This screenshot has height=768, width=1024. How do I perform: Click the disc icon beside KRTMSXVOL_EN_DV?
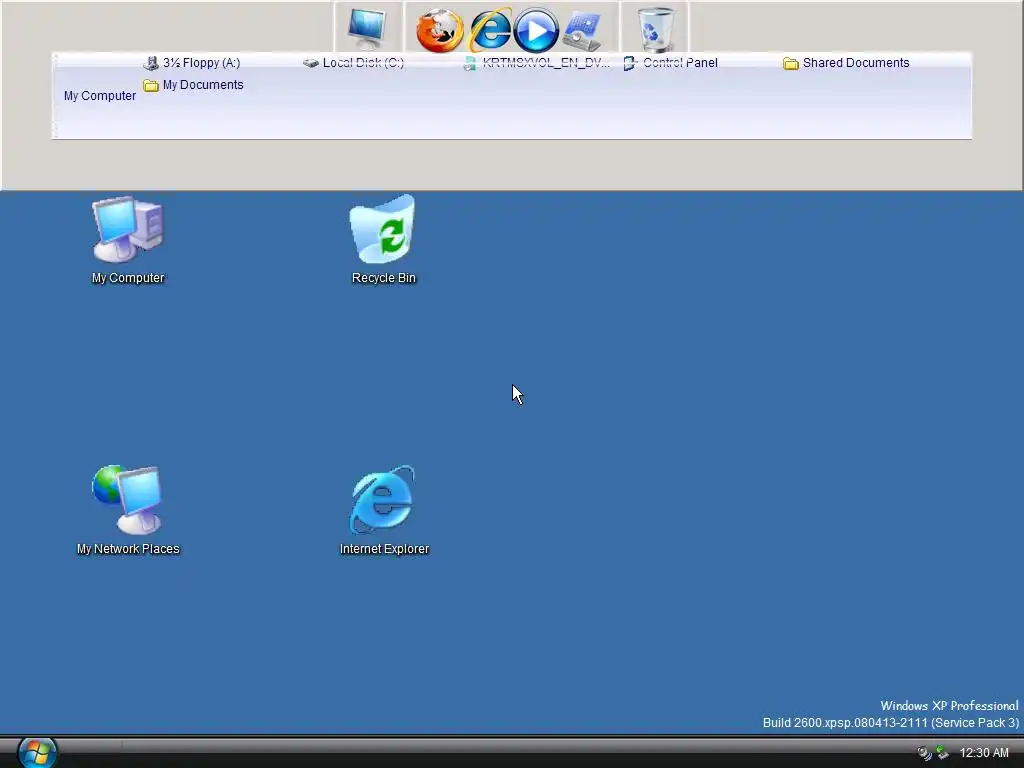(x=470, y=63)
